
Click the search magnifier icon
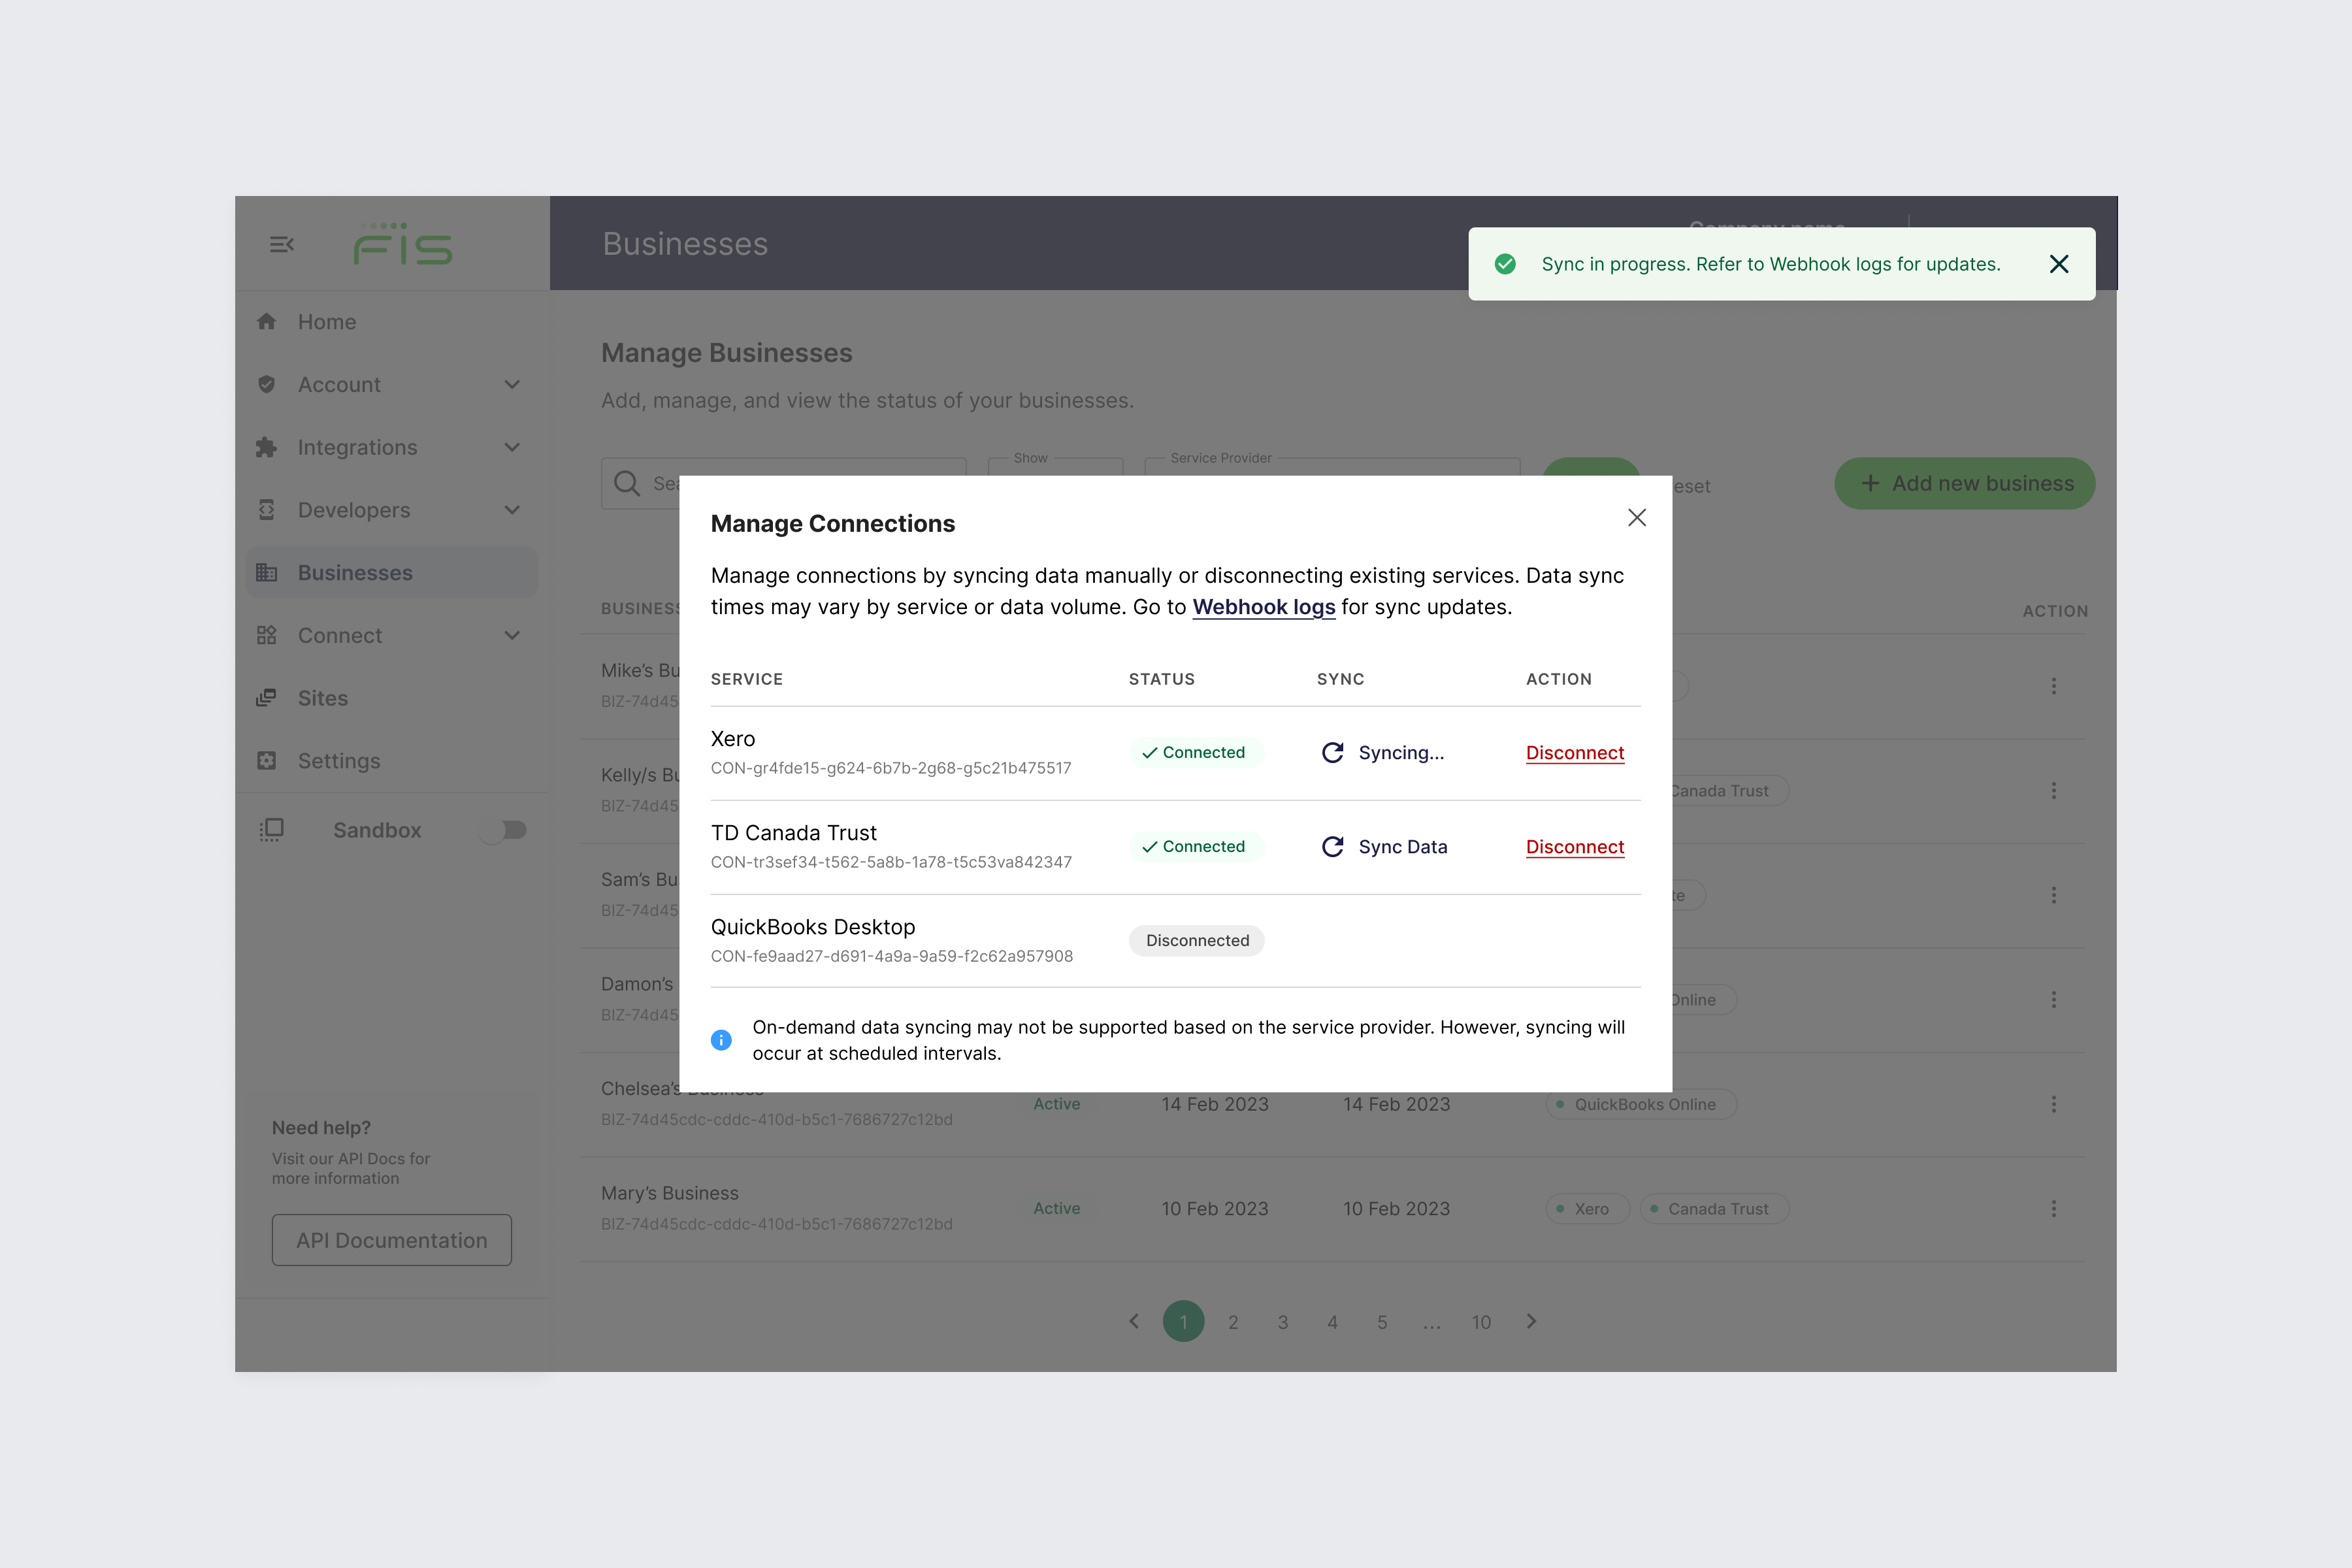point(627,484)
